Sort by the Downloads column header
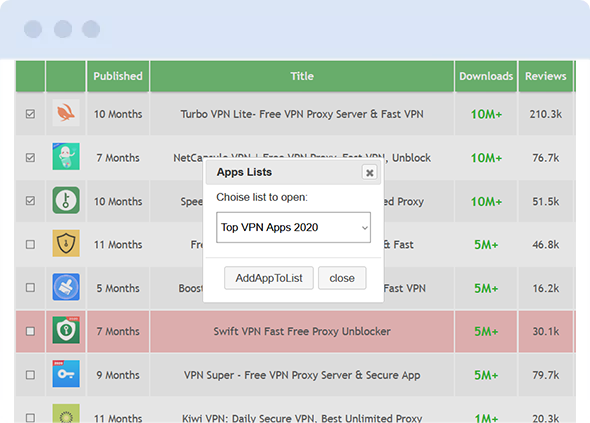This screenshot has width=590, height=423. coord(486,76)
